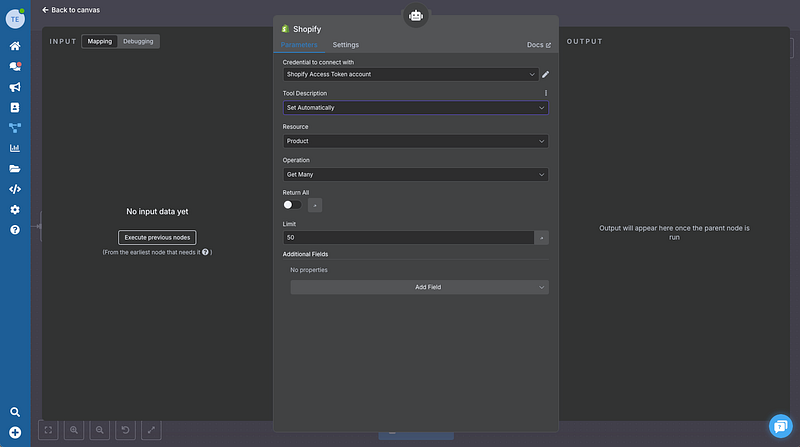Expand the Resource dropdown showing Product

point(415,141)
